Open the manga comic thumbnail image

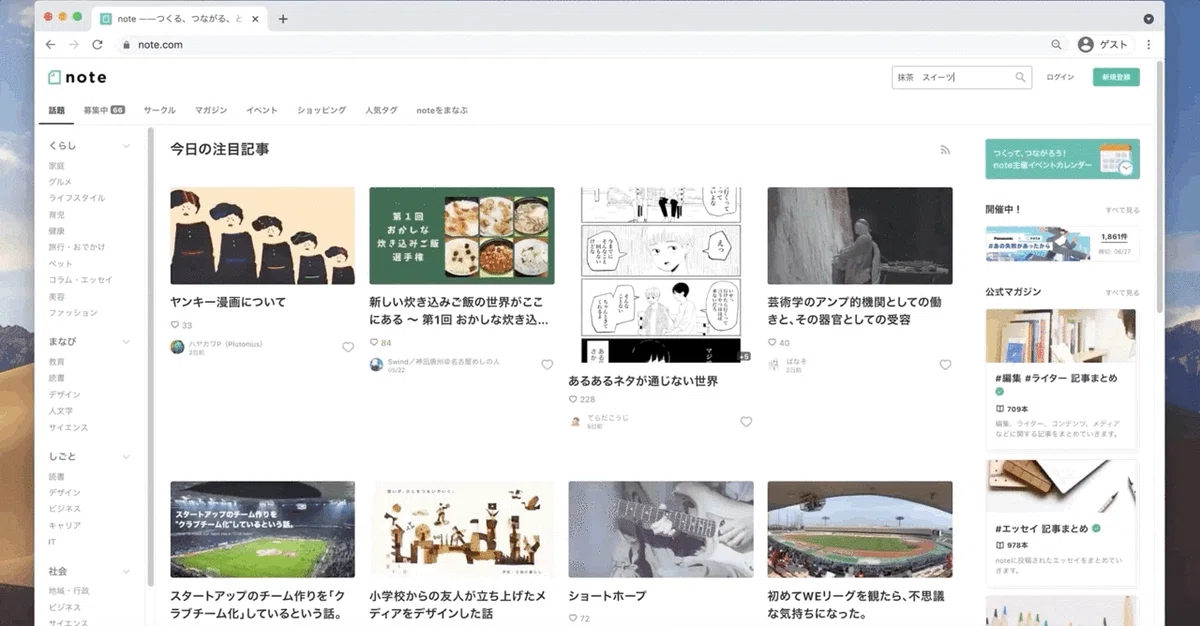[x=661, y=275]
